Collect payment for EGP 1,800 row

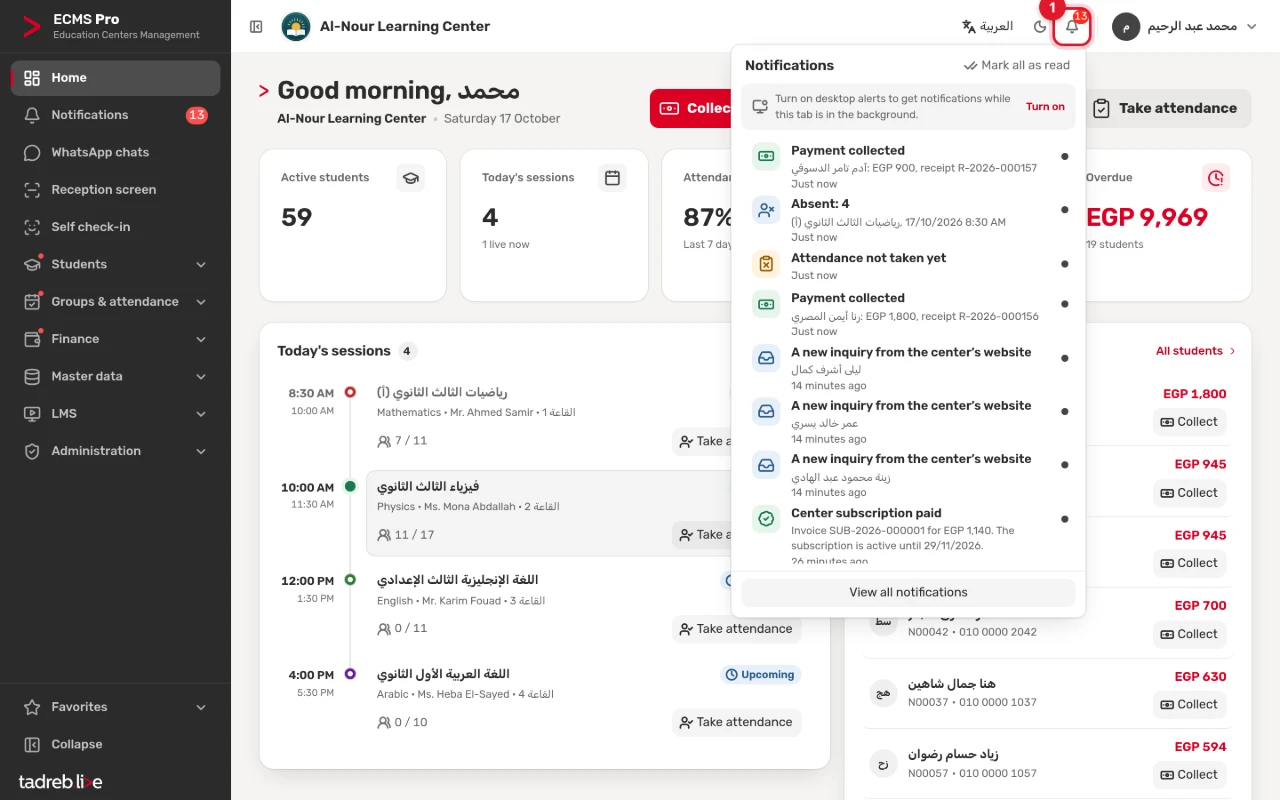tap(1189, 422)
